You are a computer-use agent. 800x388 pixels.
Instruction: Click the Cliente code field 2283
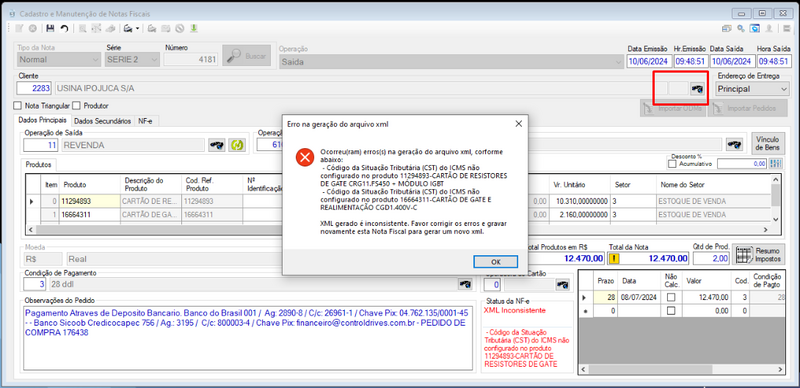pos(34,89)
